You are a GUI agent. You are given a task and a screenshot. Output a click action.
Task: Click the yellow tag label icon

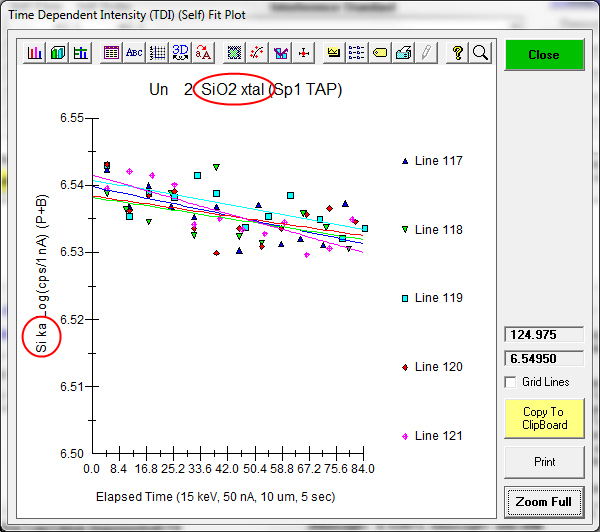380,53
